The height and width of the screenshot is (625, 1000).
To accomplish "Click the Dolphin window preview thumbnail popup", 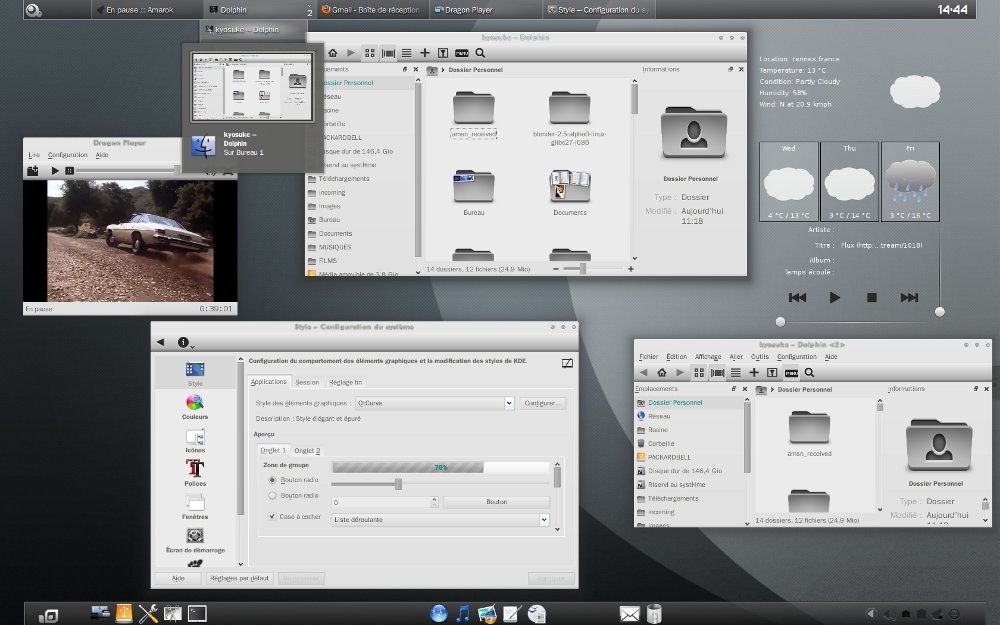I will (x=253, y=87).
